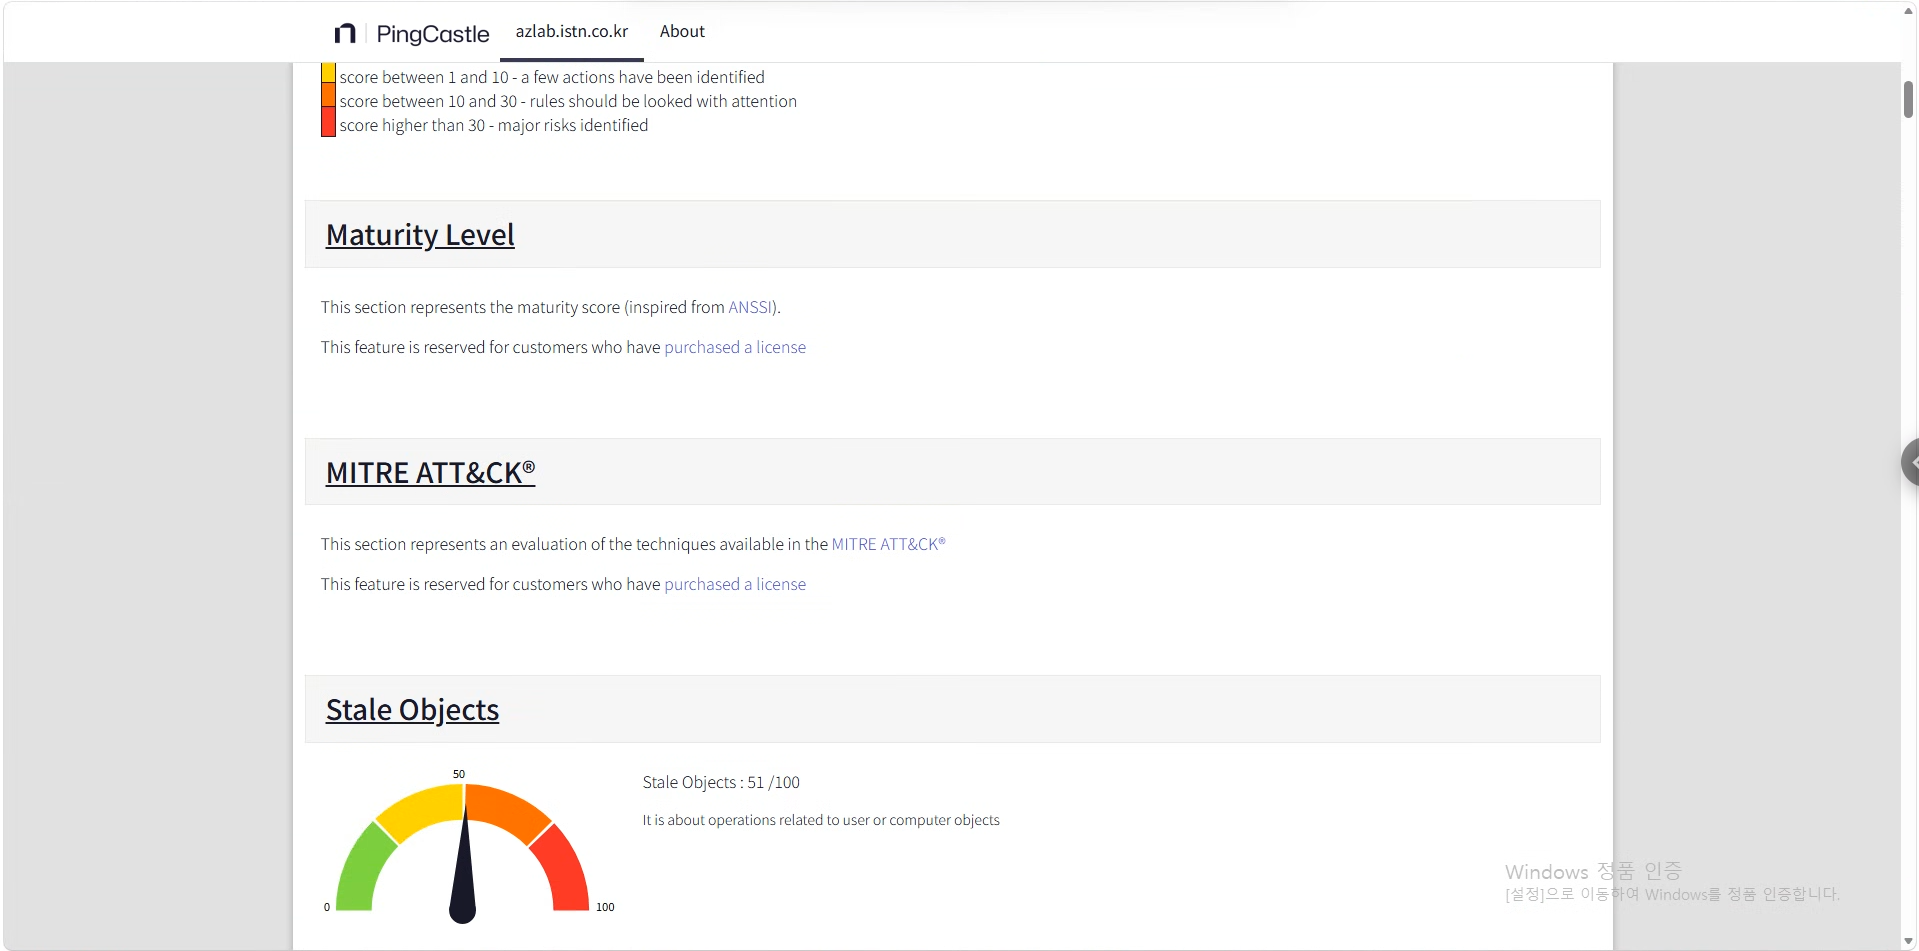Click the red score legend swatch
This screenshot has height=951, width=1919.
[328, 122]
